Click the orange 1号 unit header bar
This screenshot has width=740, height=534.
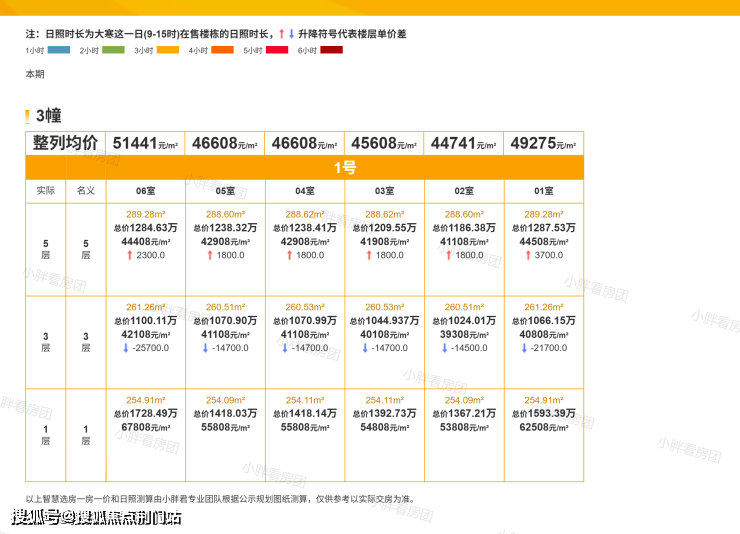[x=343, y=167]
